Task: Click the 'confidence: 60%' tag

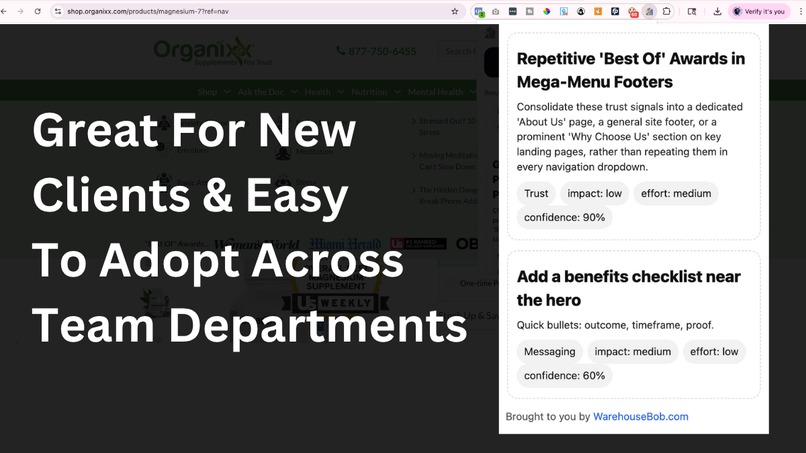Action: (x=564, y=376)
